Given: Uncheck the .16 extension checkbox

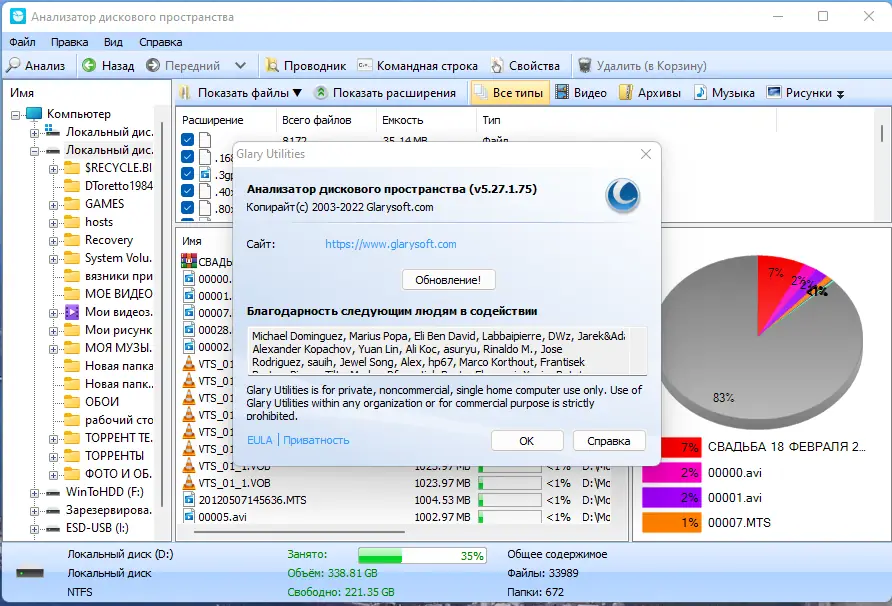Looking at the screenshot, I should (x=187, y=156).
